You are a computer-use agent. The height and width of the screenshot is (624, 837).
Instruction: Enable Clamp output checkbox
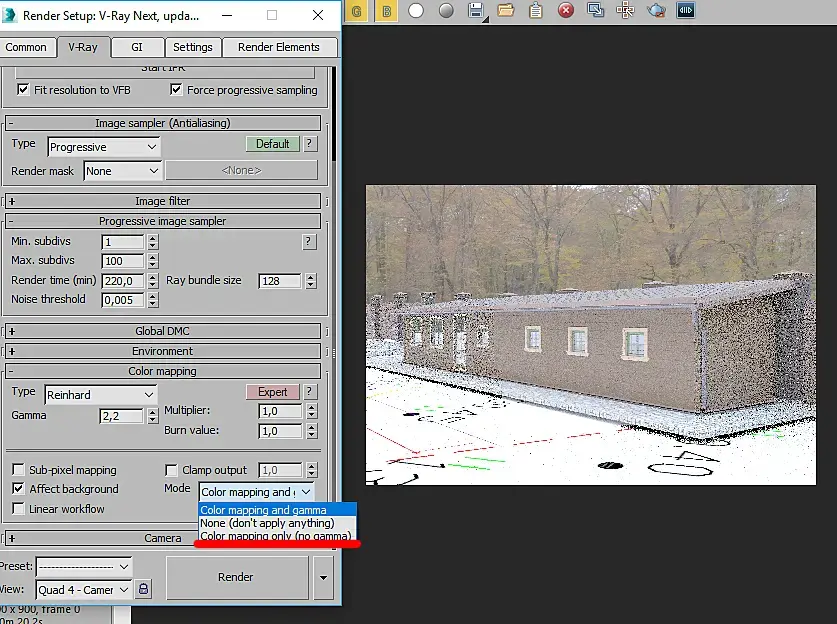(171, 470)
